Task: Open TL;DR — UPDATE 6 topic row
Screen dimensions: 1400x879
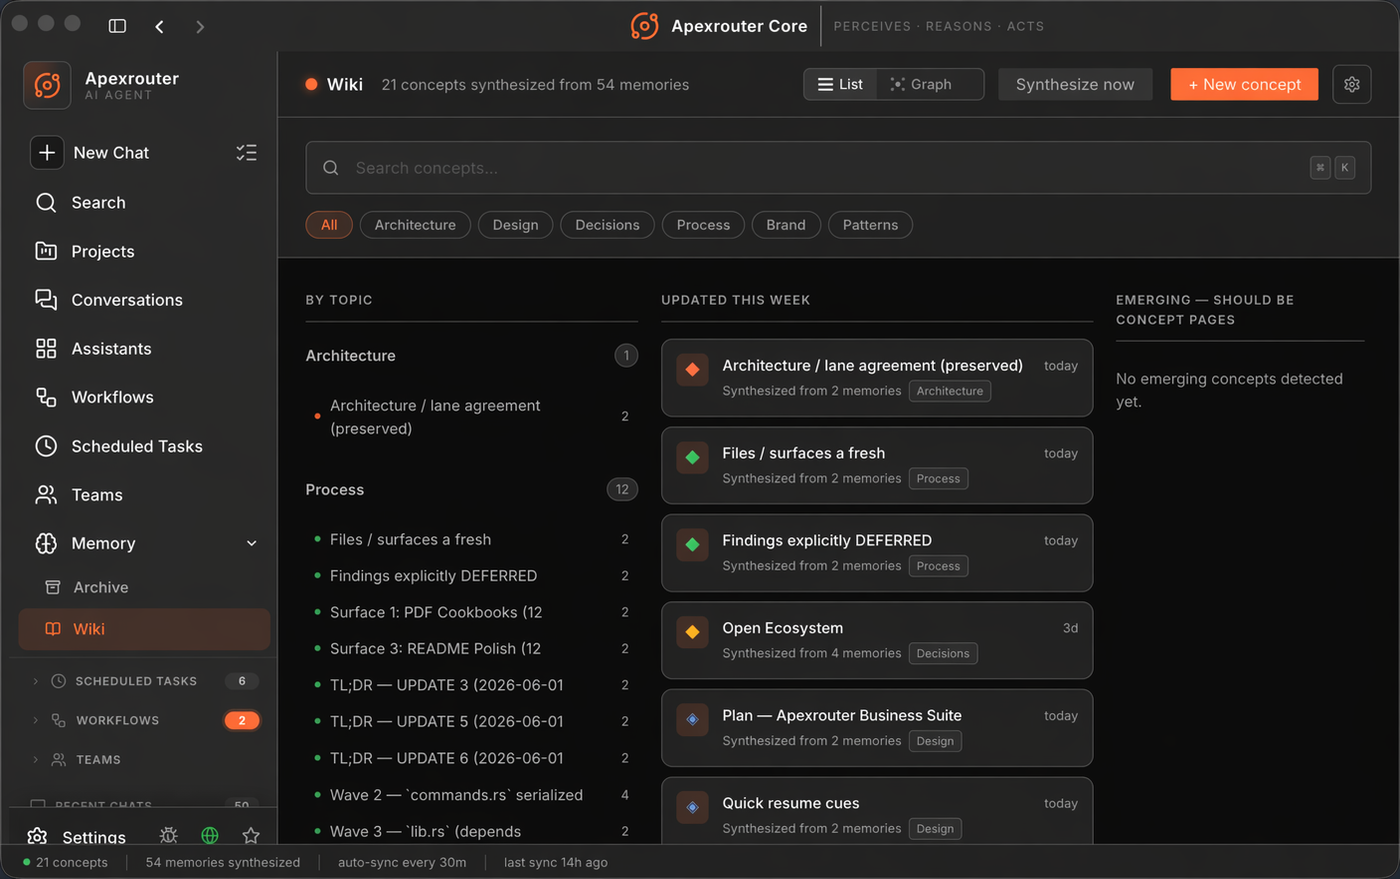Action: pyautogui.click(x=471, y=758)
